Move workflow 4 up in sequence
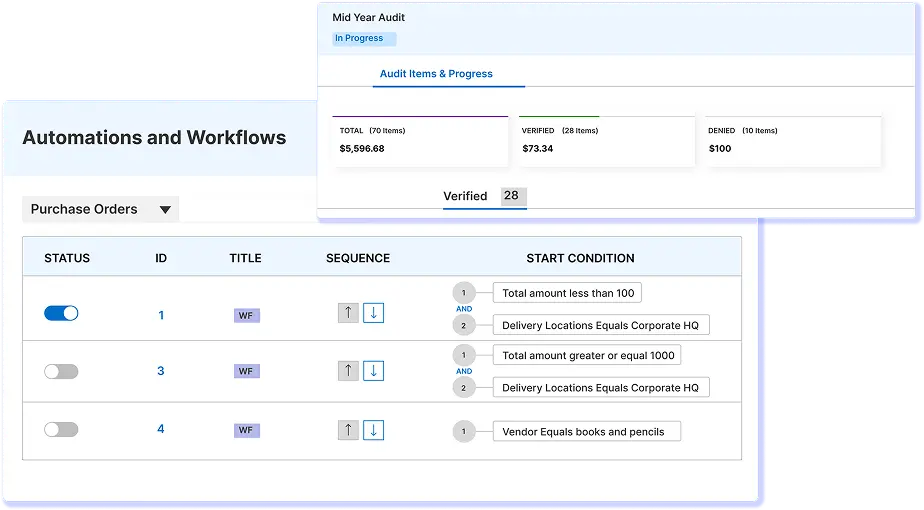The width and height of the screenshot is (924, 510). tap(347, 430)
